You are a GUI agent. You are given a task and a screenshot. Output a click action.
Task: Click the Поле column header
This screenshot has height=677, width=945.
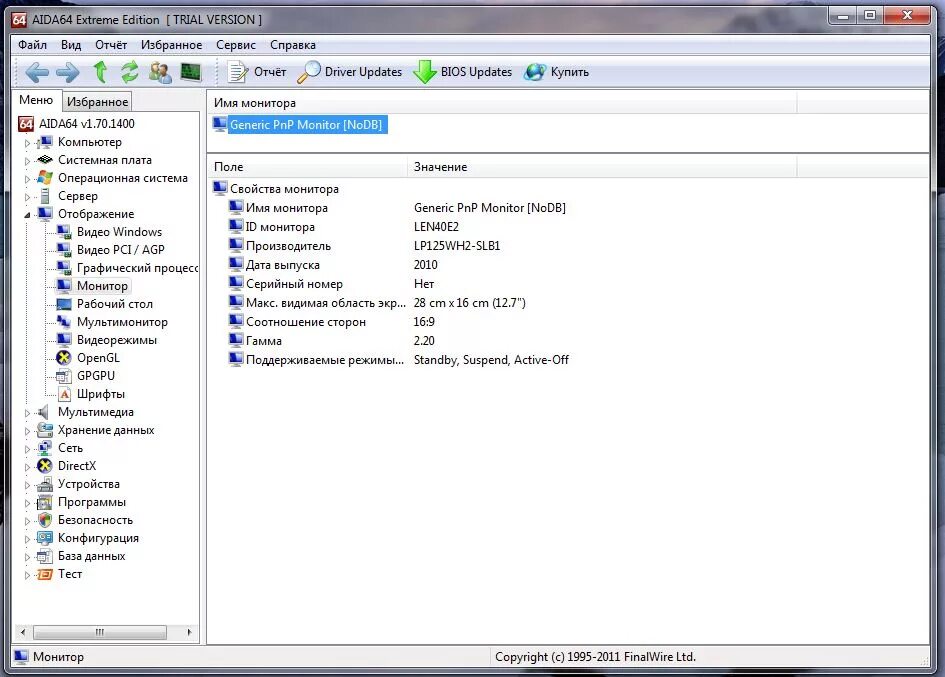pos(307,167)
